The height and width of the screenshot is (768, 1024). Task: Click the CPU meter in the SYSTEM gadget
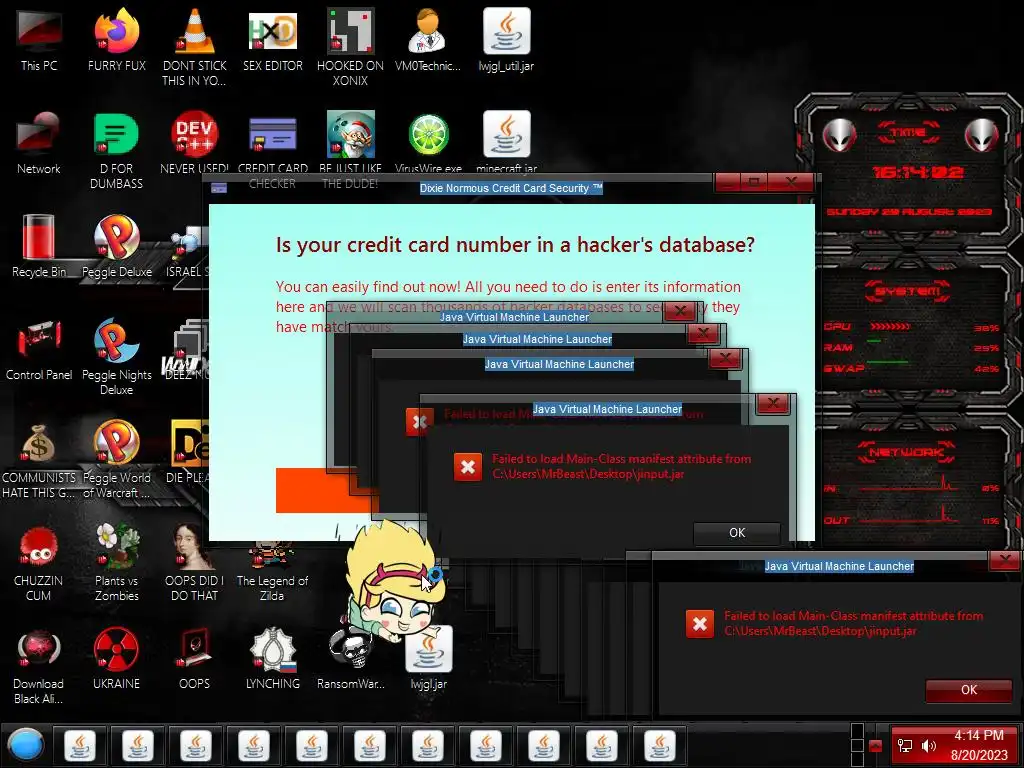tap(911, 327)
